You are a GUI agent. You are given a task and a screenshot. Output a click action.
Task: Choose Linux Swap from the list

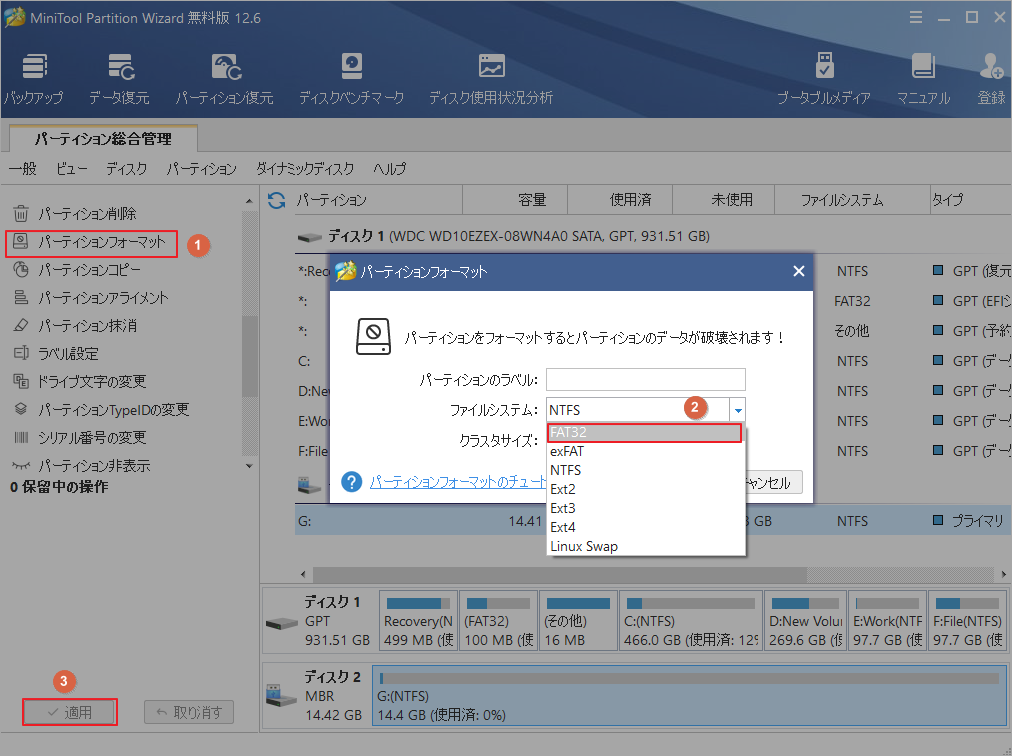click(646, 546)
